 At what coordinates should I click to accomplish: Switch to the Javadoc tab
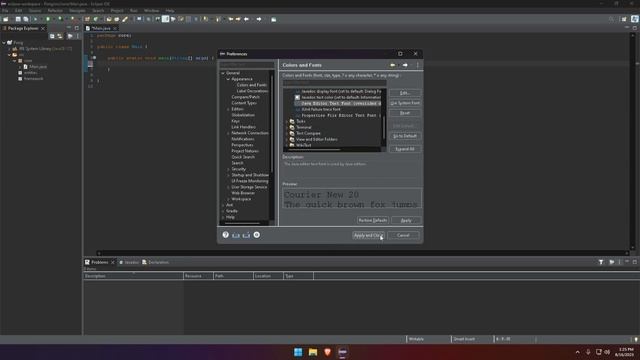point(129,262)
